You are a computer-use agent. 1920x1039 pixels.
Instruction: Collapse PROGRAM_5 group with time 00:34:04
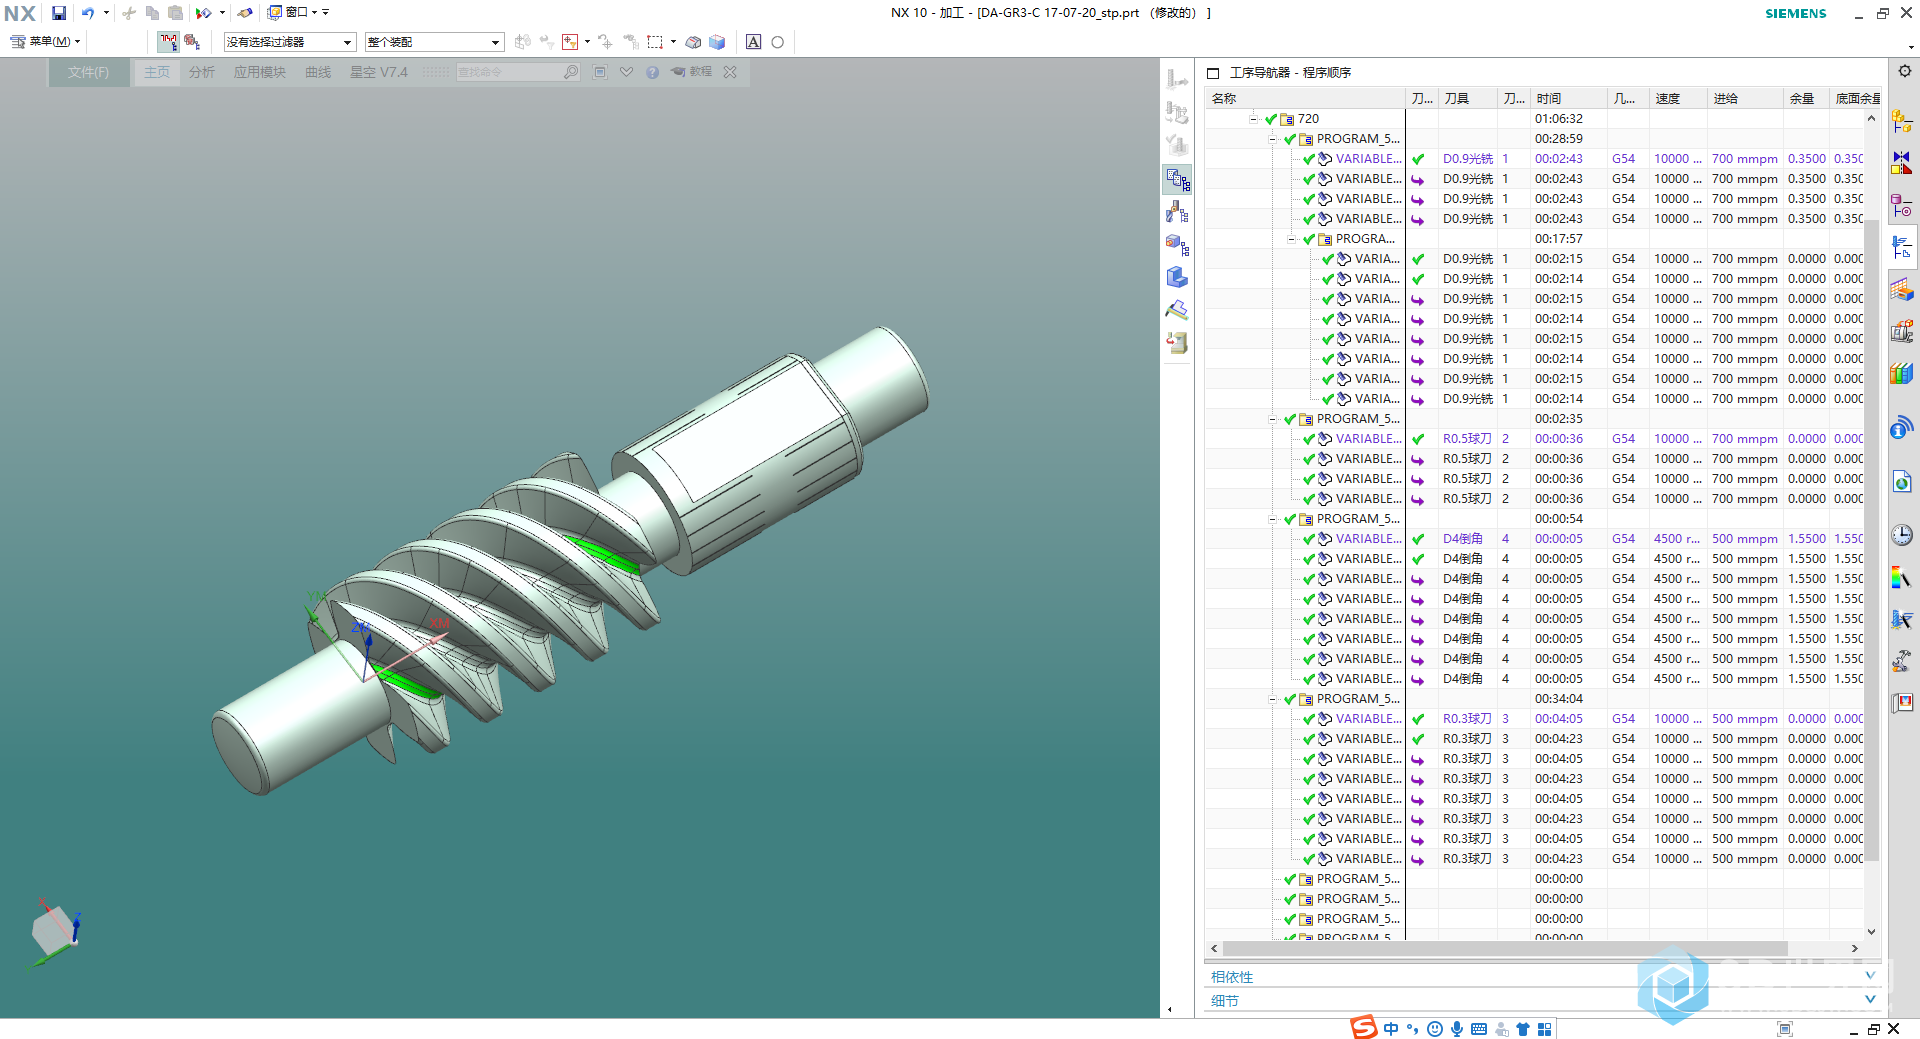coord(1272,699)
